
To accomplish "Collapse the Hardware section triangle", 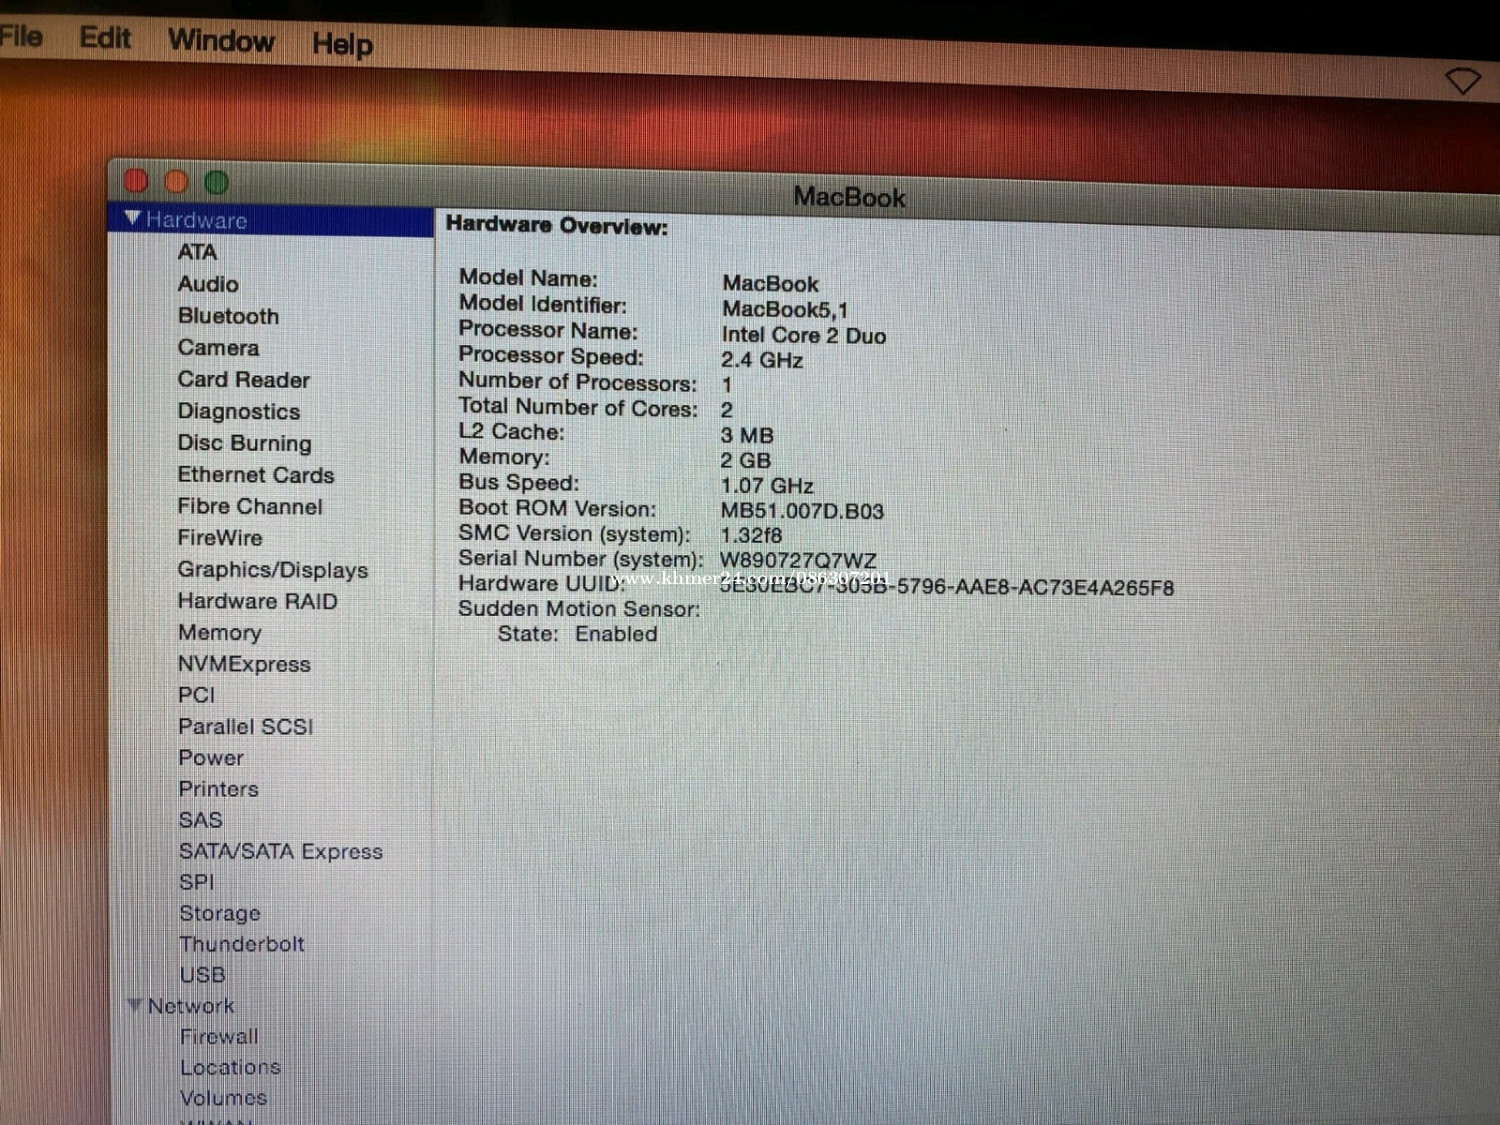I will (133, 218).
